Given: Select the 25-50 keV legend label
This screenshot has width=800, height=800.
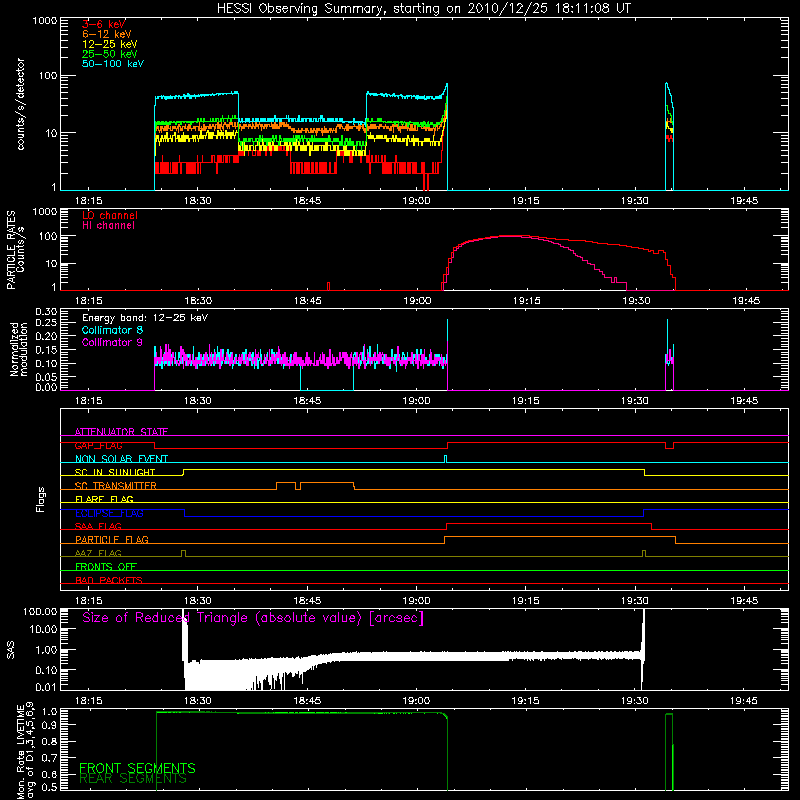Looking at the screenshot, I should click(110, 54).
